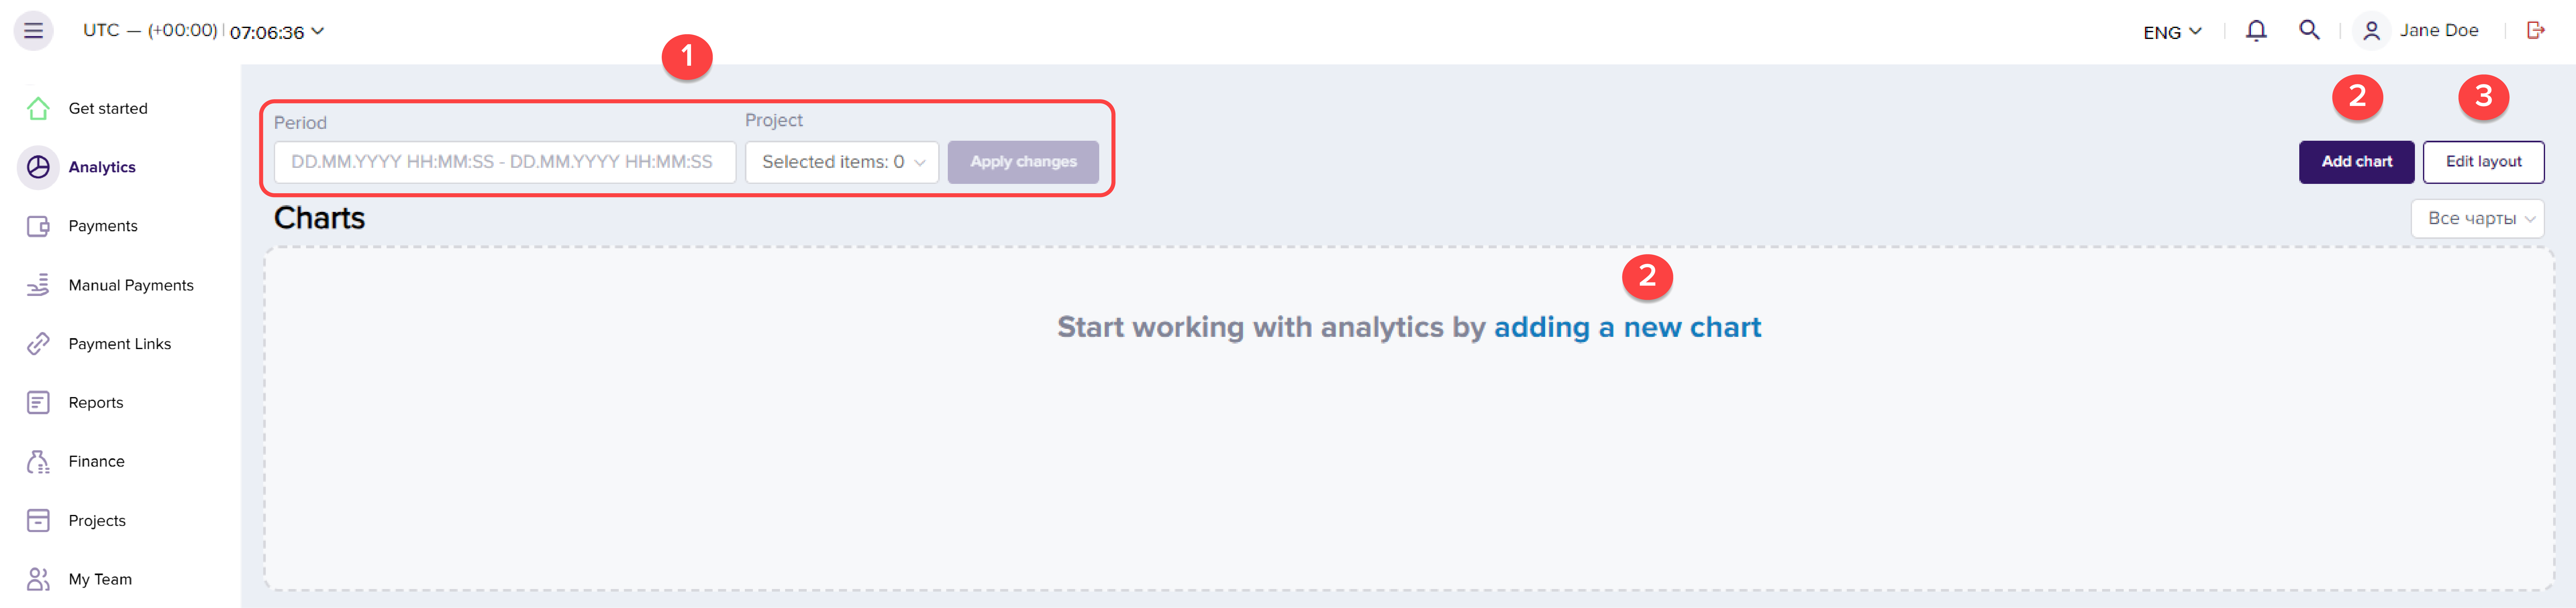Open the hamburger menu icon
2576x608 pixels.
point(33,31)
